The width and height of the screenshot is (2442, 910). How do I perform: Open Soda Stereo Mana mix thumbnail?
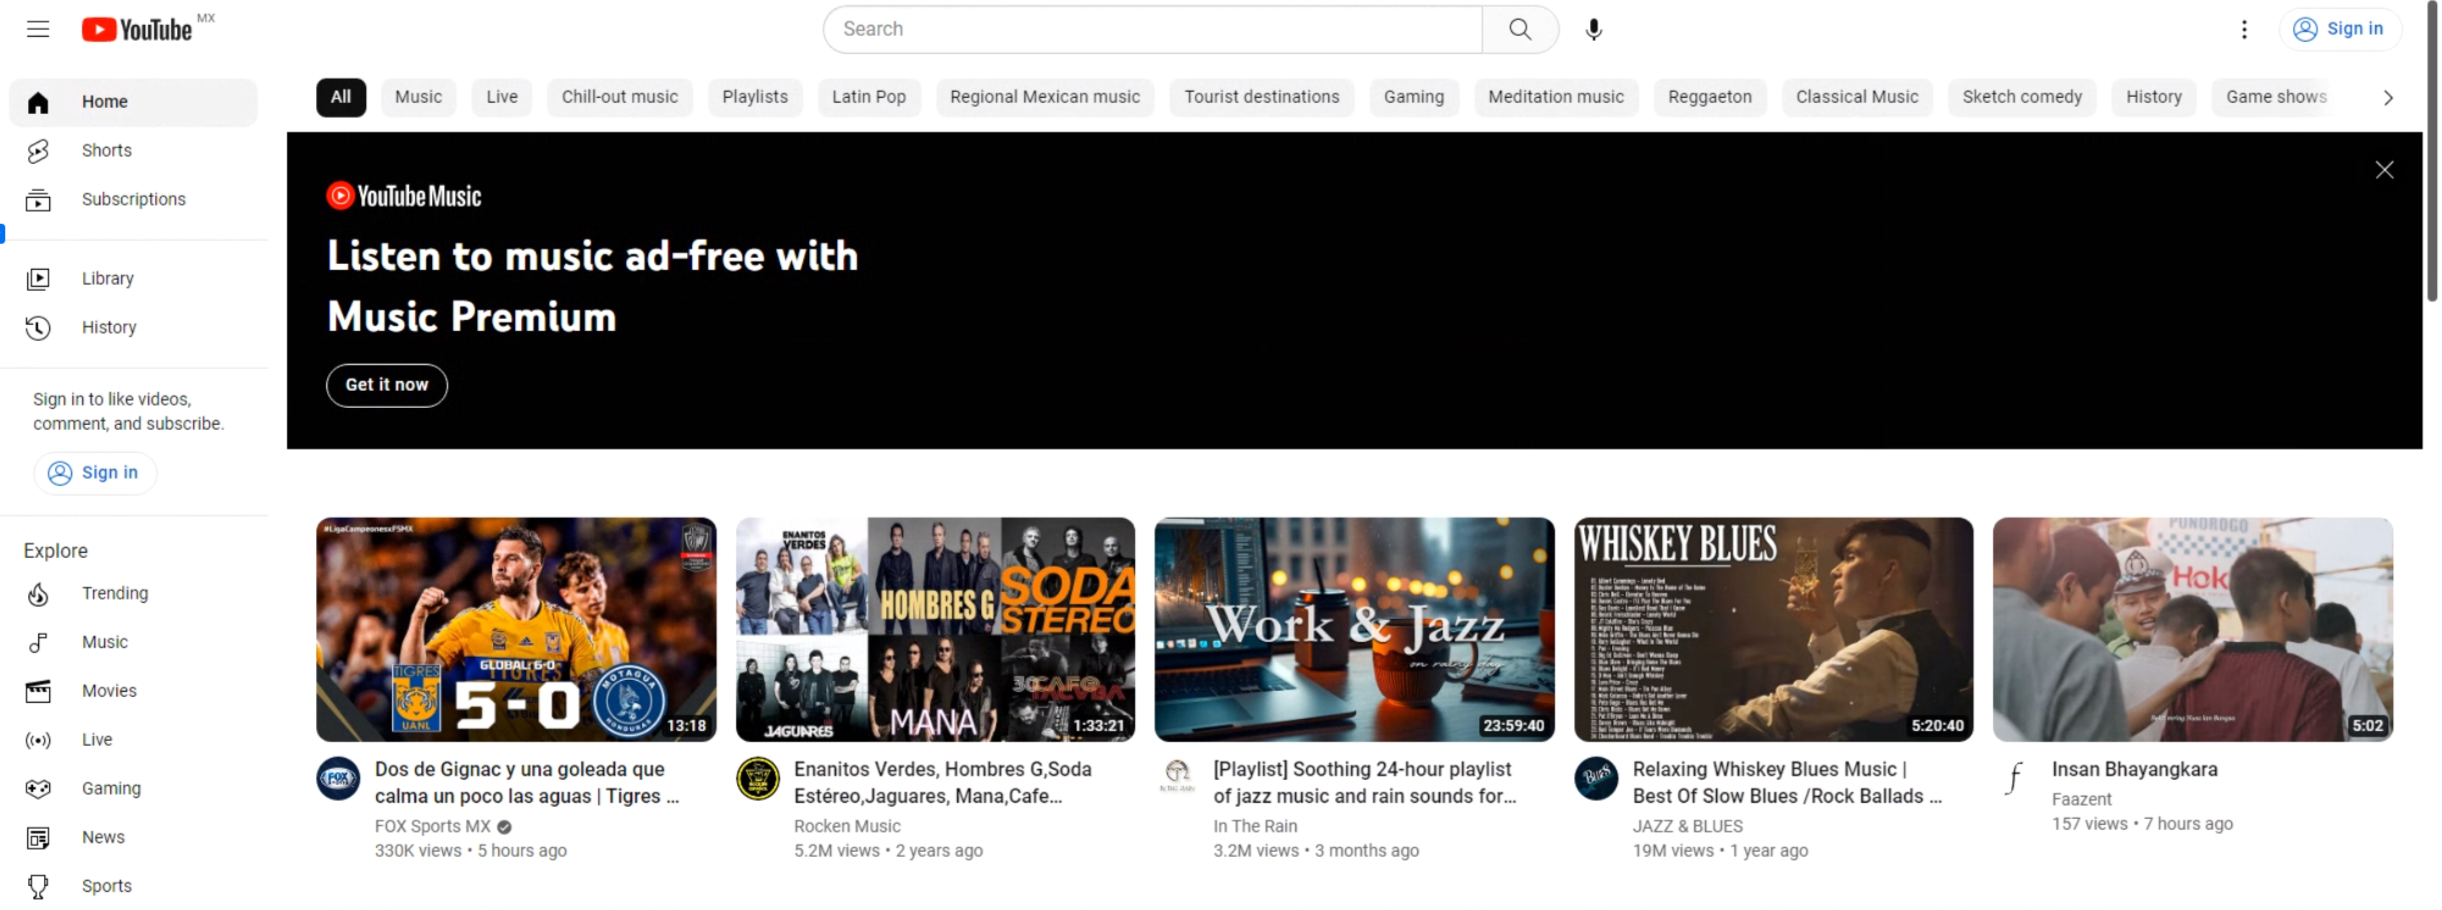pos(935,629)
